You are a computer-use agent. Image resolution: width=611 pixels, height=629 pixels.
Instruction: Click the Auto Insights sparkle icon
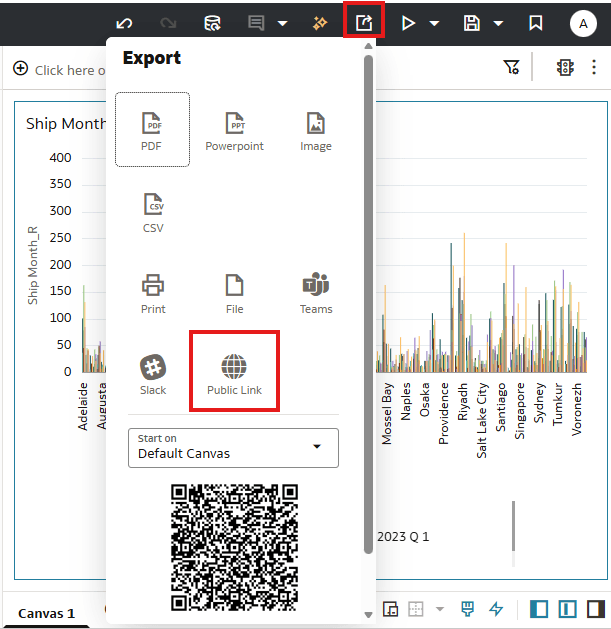pos(320,23)
